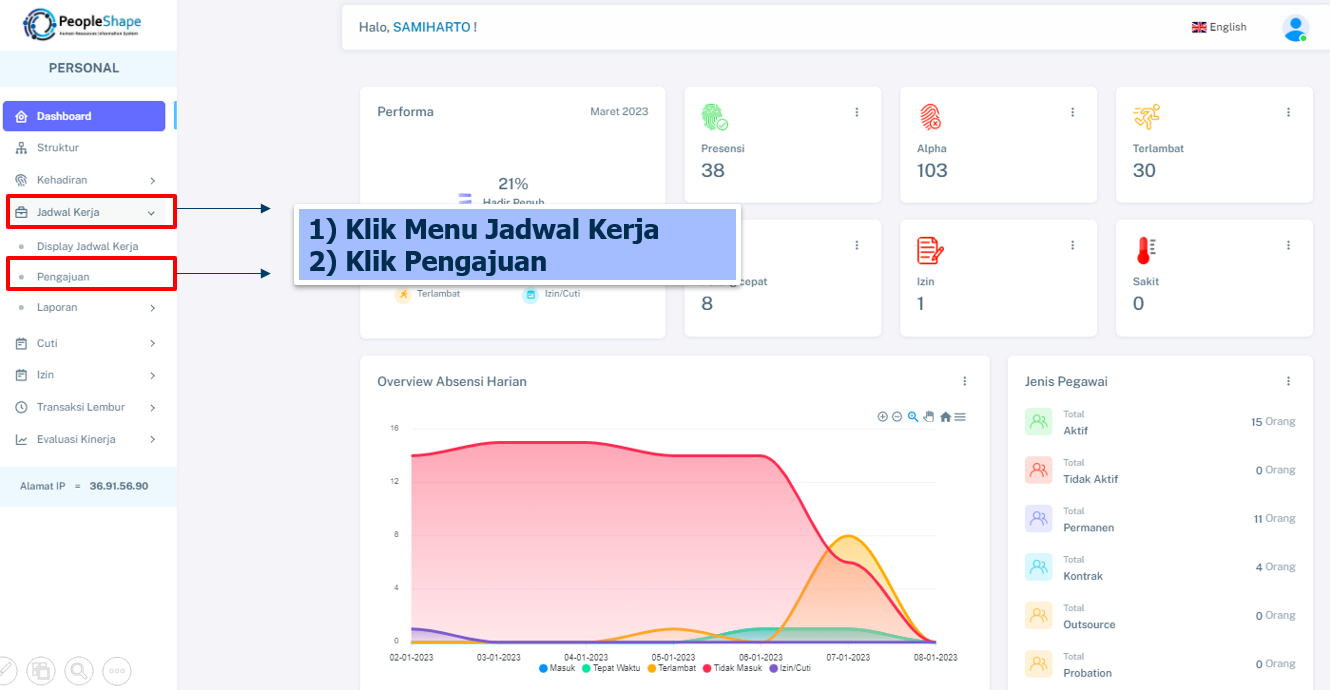The width and height of the screenshot is (1330, 690).
Task: Click chart zoom out minus icon
Action: (x=897, y=417)
